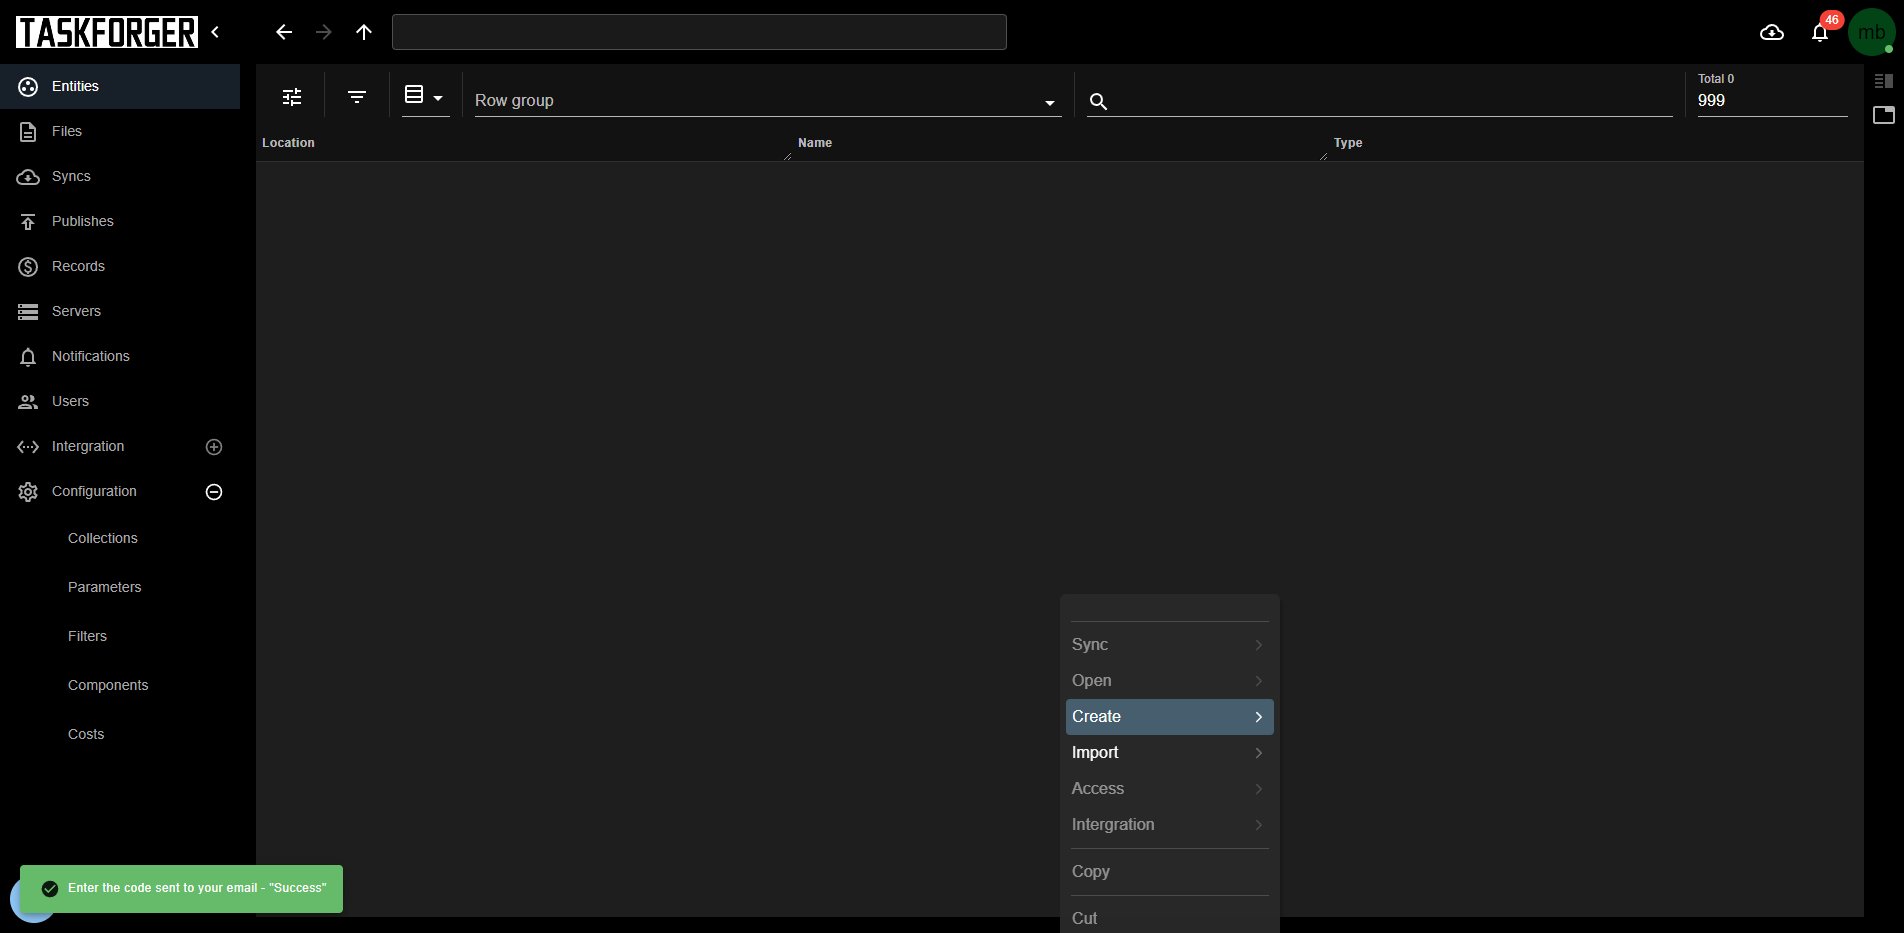Sort by the Name column header
The image size is (1904, 933).
coord(815,143)
